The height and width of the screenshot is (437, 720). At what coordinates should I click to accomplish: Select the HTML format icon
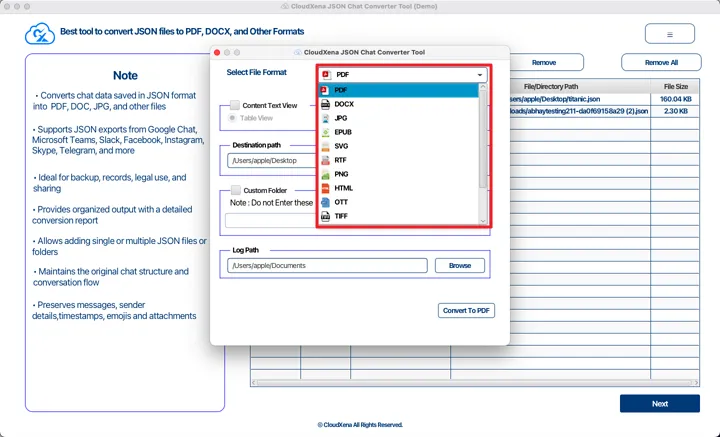pos(326,188)
